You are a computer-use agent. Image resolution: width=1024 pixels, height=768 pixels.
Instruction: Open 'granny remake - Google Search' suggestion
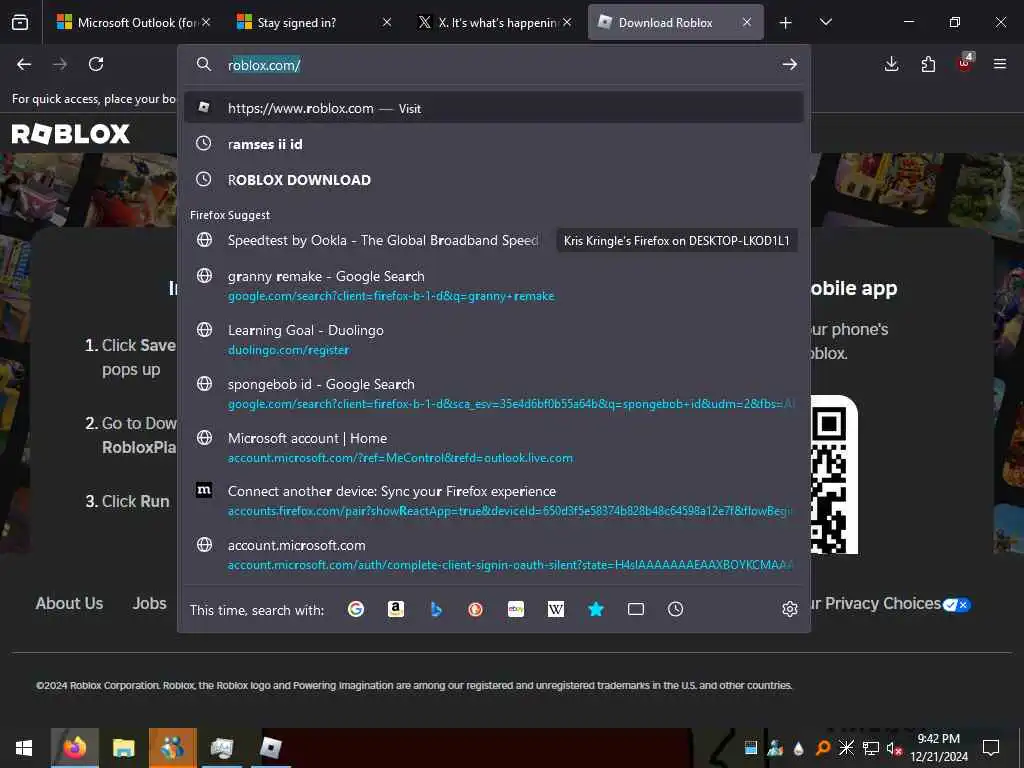(x=494, y=285)
